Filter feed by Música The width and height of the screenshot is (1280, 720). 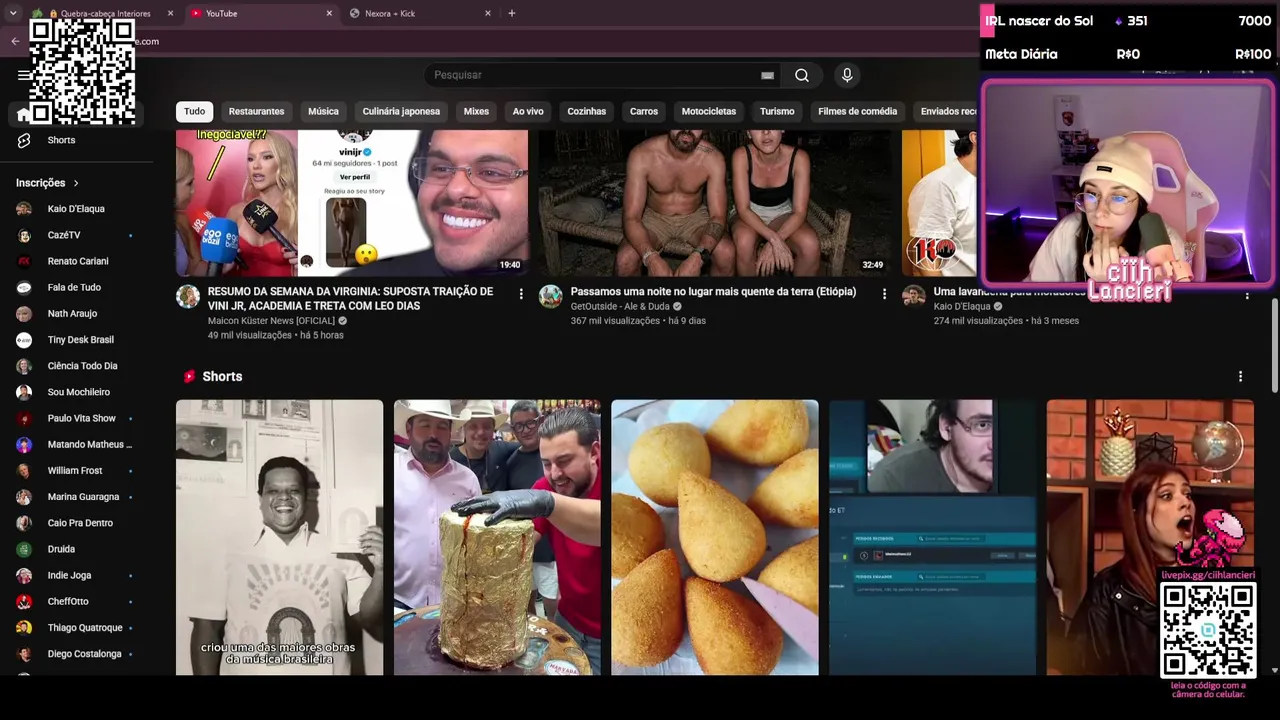[x=323, y=111]
